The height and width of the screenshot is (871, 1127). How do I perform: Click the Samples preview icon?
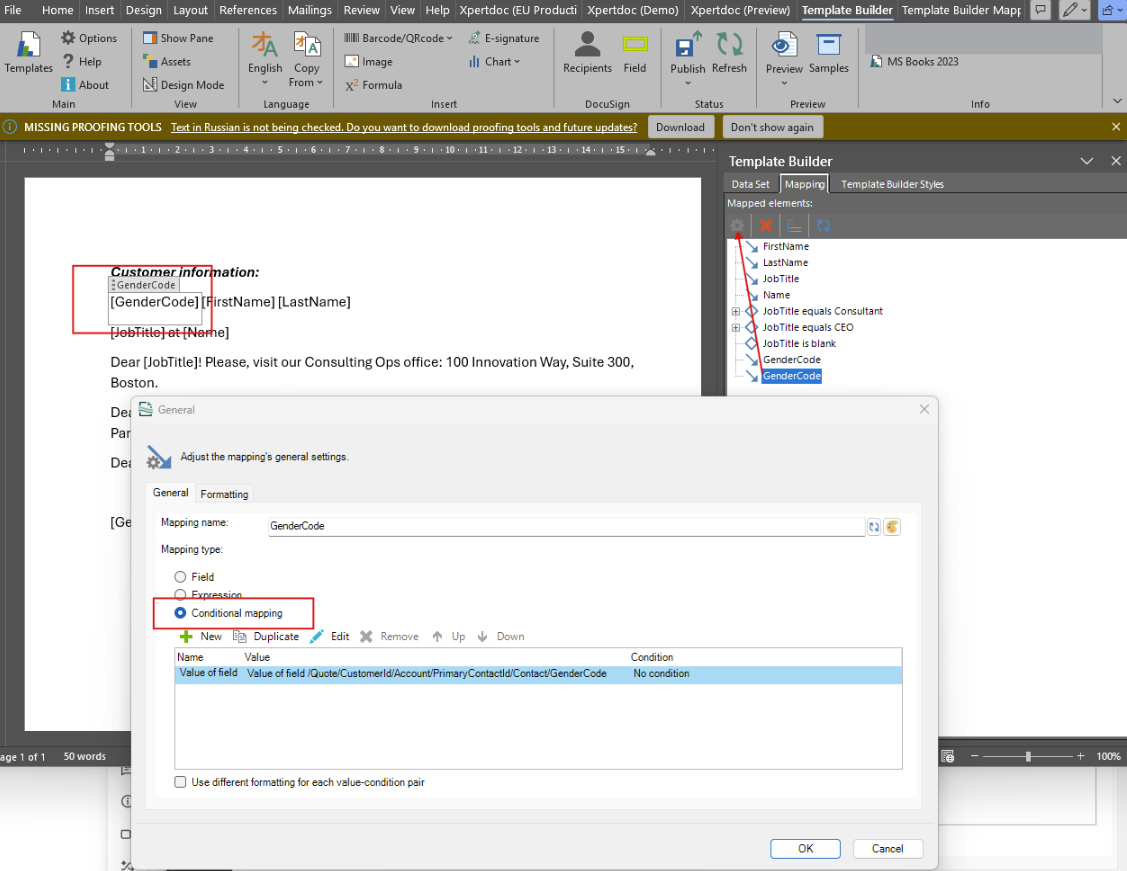click(x=829, y=45)
